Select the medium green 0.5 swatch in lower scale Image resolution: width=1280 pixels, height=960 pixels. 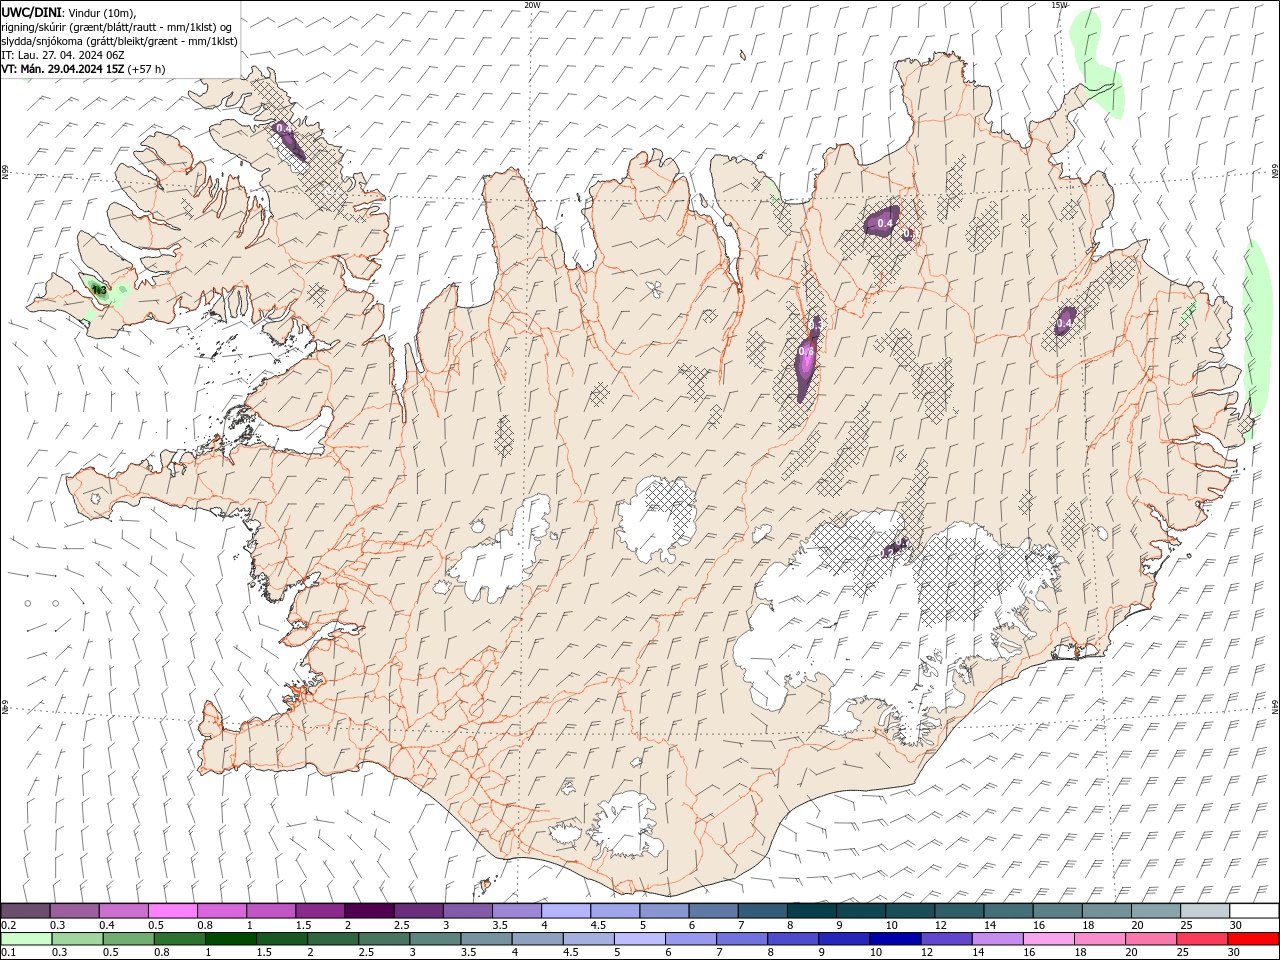pyautogui.click(x=128, y=939)
